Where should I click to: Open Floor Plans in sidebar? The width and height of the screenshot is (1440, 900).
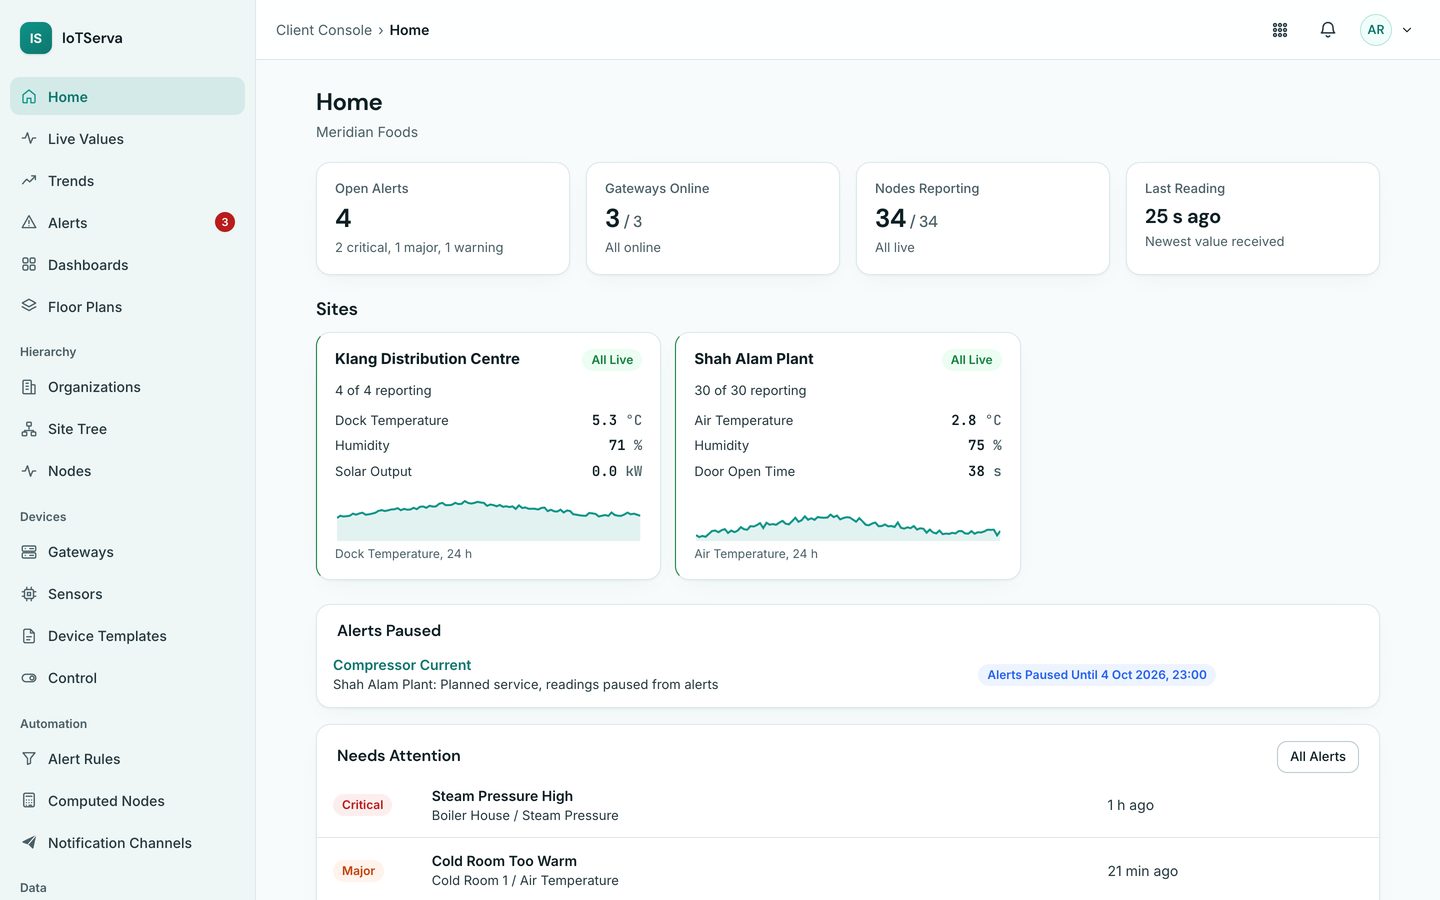pyautogui.click(x=127, y=307)
